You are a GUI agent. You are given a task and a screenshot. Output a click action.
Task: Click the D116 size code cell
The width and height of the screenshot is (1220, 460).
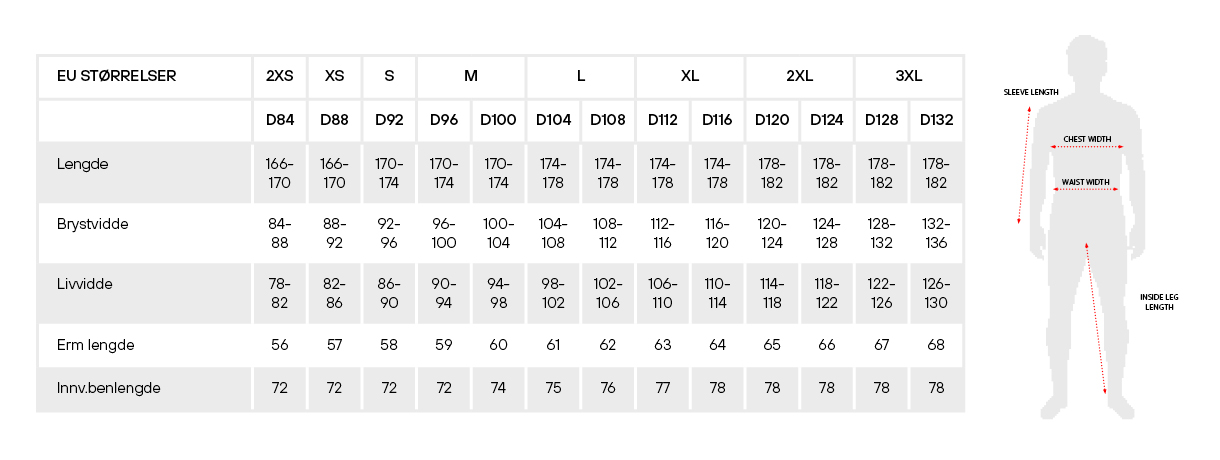point(717,121)
